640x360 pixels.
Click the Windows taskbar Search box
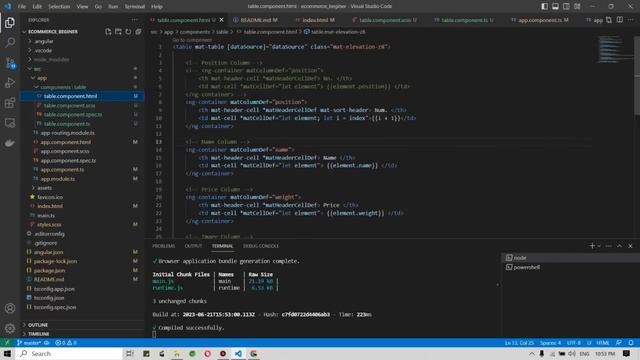tap(69, 353)
